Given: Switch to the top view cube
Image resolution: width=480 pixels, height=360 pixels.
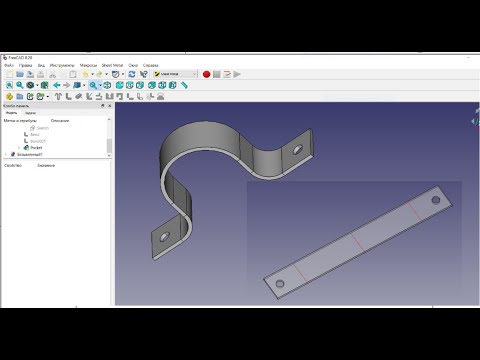Looking at the screenshot, I should click(130, 85).
